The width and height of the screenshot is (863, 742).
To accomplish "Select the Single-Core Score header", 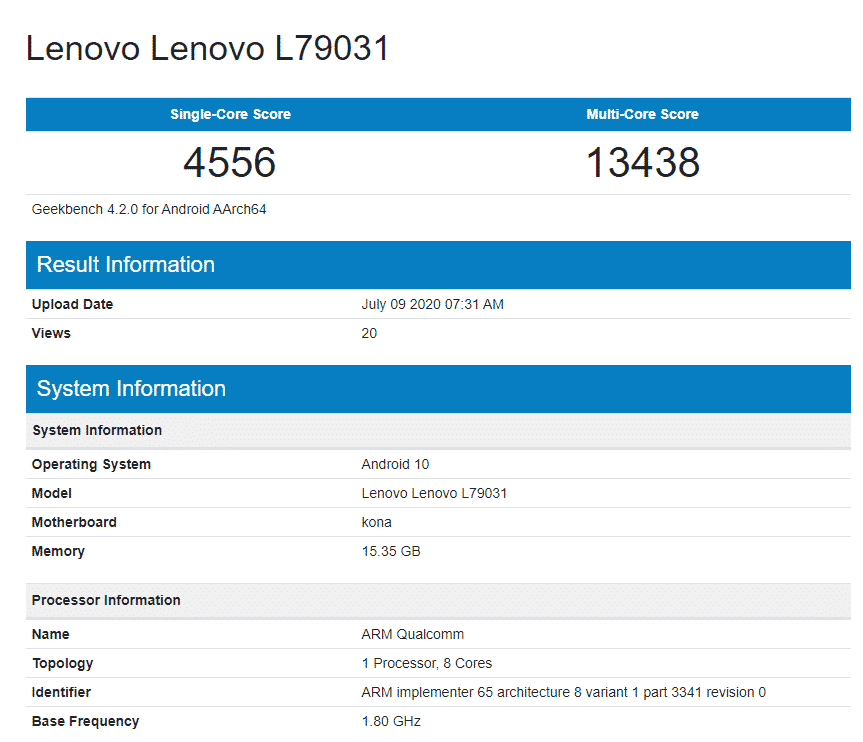I will tap(231, 114).
